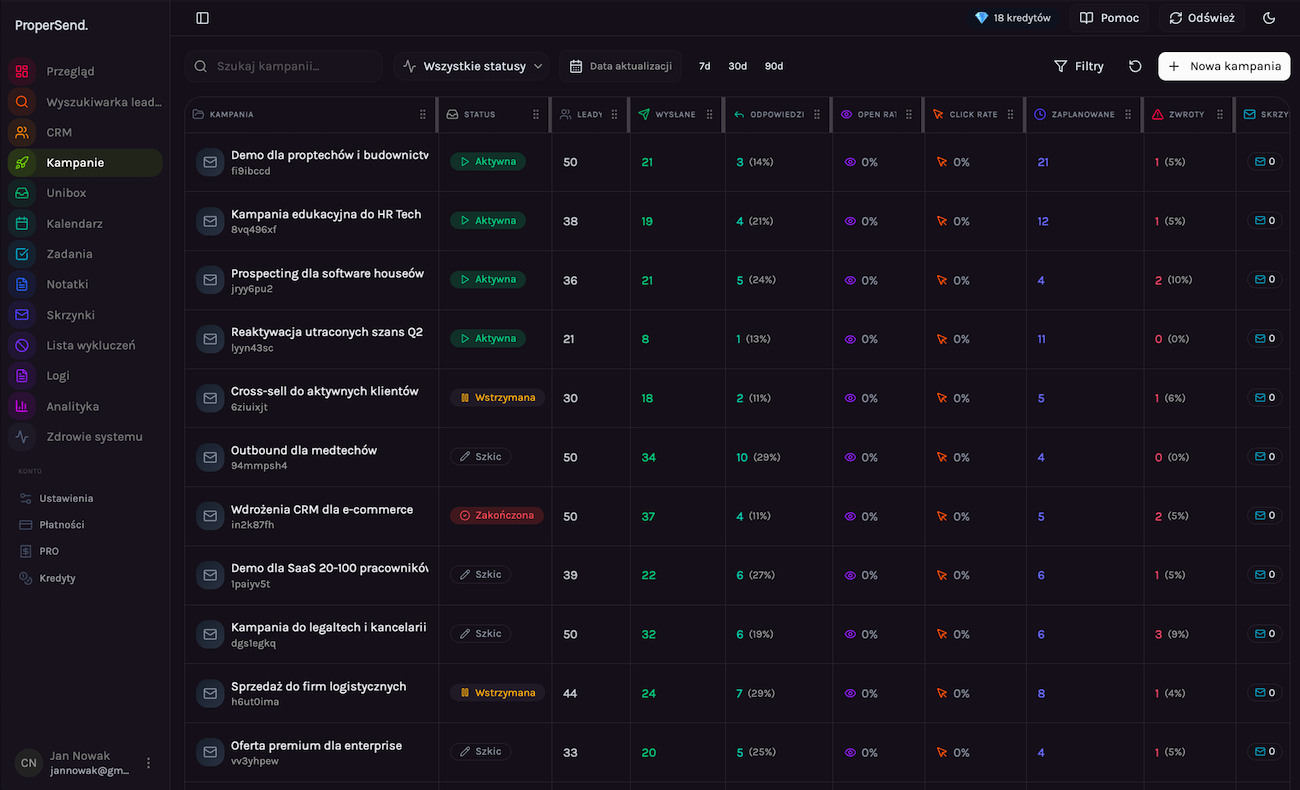The image size is (1300, 790).
Task: Open Wysłane column header handle menu
Action: [710, 115]
